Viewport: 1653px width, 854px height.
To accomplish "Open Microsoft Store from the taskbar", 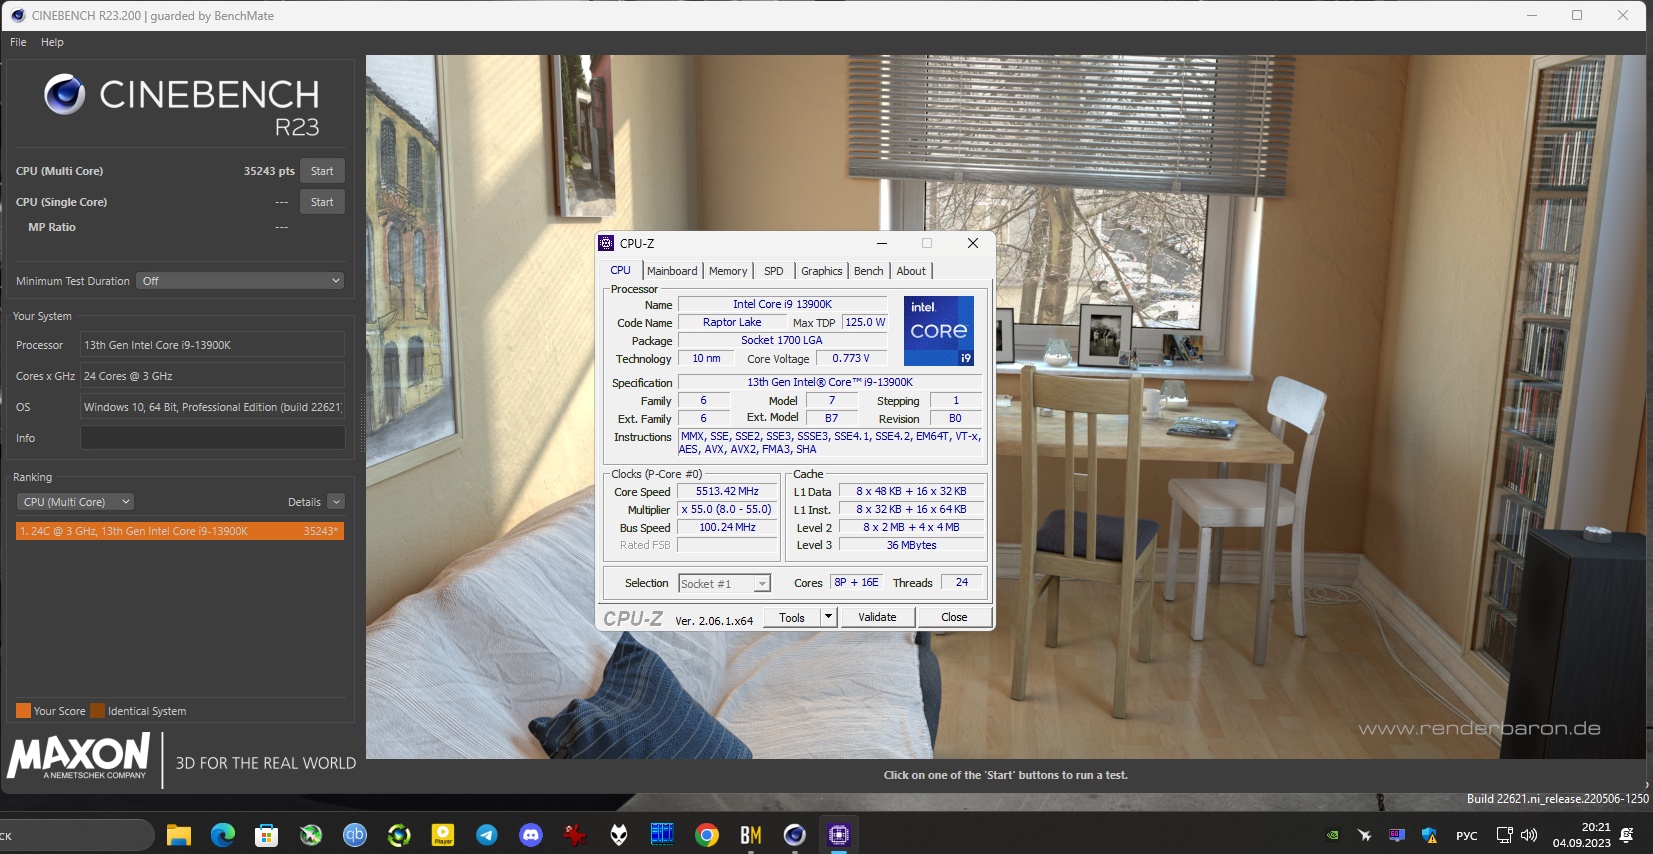I will pyautogui.click(x=267, y=835).
